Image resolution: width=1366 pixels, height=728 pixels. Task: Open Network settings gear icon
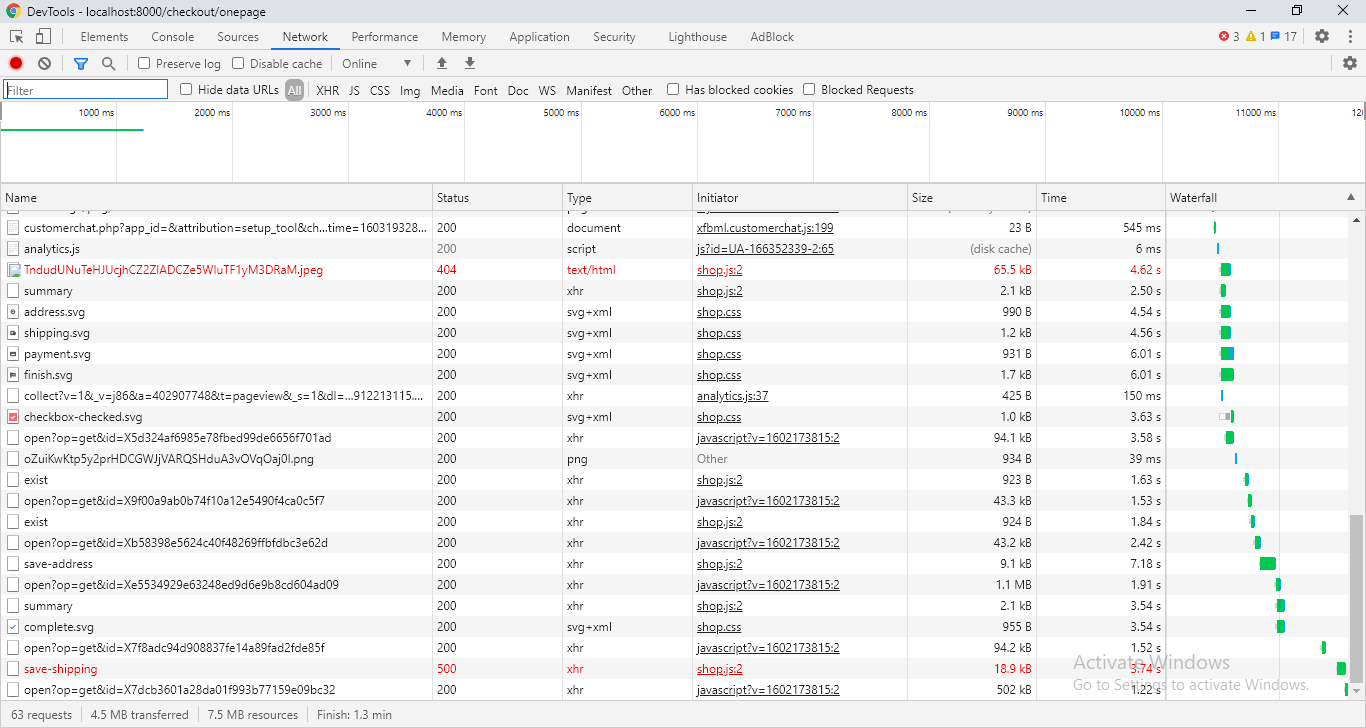click(x=1350, y=63)
